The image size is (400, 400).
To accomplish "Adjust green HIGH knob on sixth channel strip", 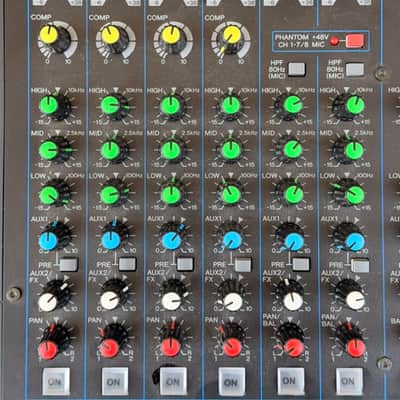I will 355,105.
